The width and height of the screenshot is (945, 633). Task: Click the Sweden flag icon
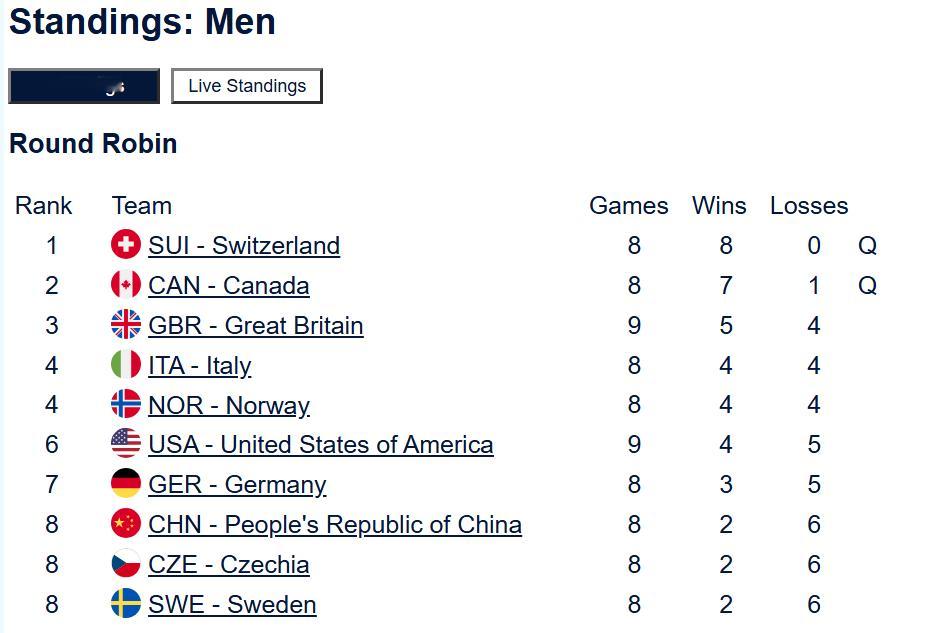(126, 604)
